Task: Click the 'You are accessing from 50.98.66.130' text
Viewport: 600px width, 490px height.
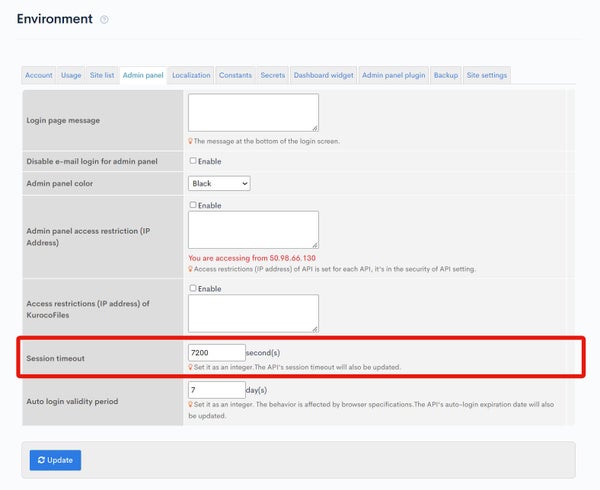Action: click(252, 258)
